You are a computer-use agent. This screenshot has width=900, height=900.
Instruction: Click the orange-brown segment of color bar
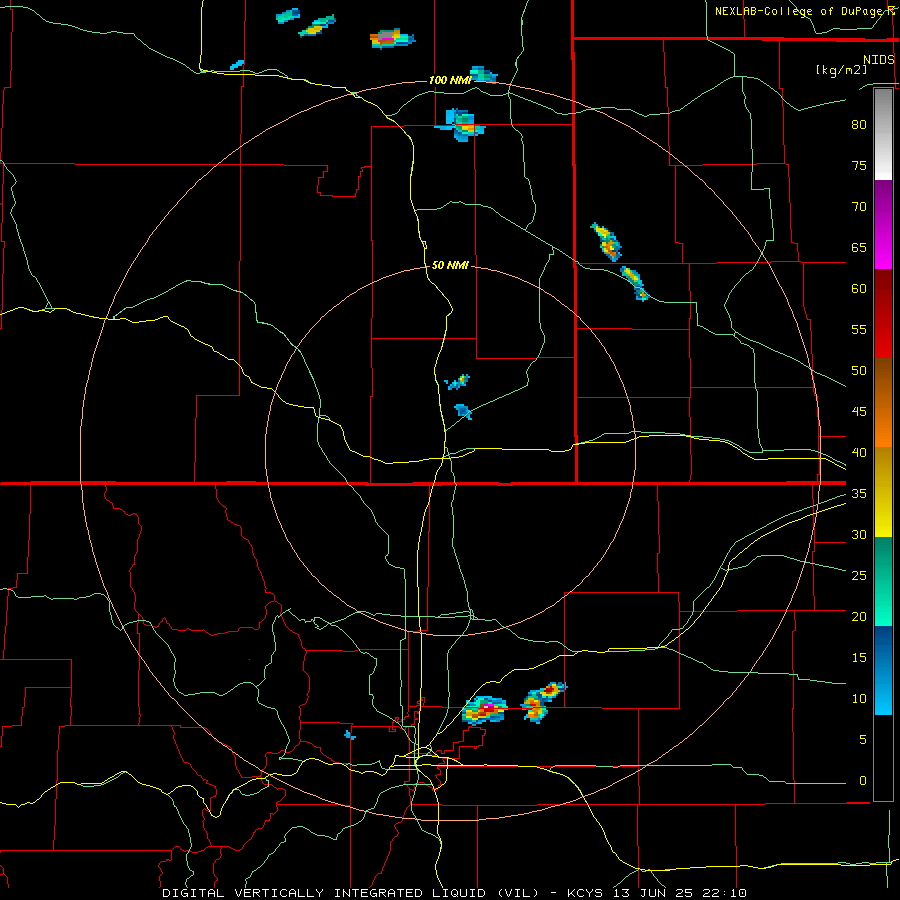point(883,403)
